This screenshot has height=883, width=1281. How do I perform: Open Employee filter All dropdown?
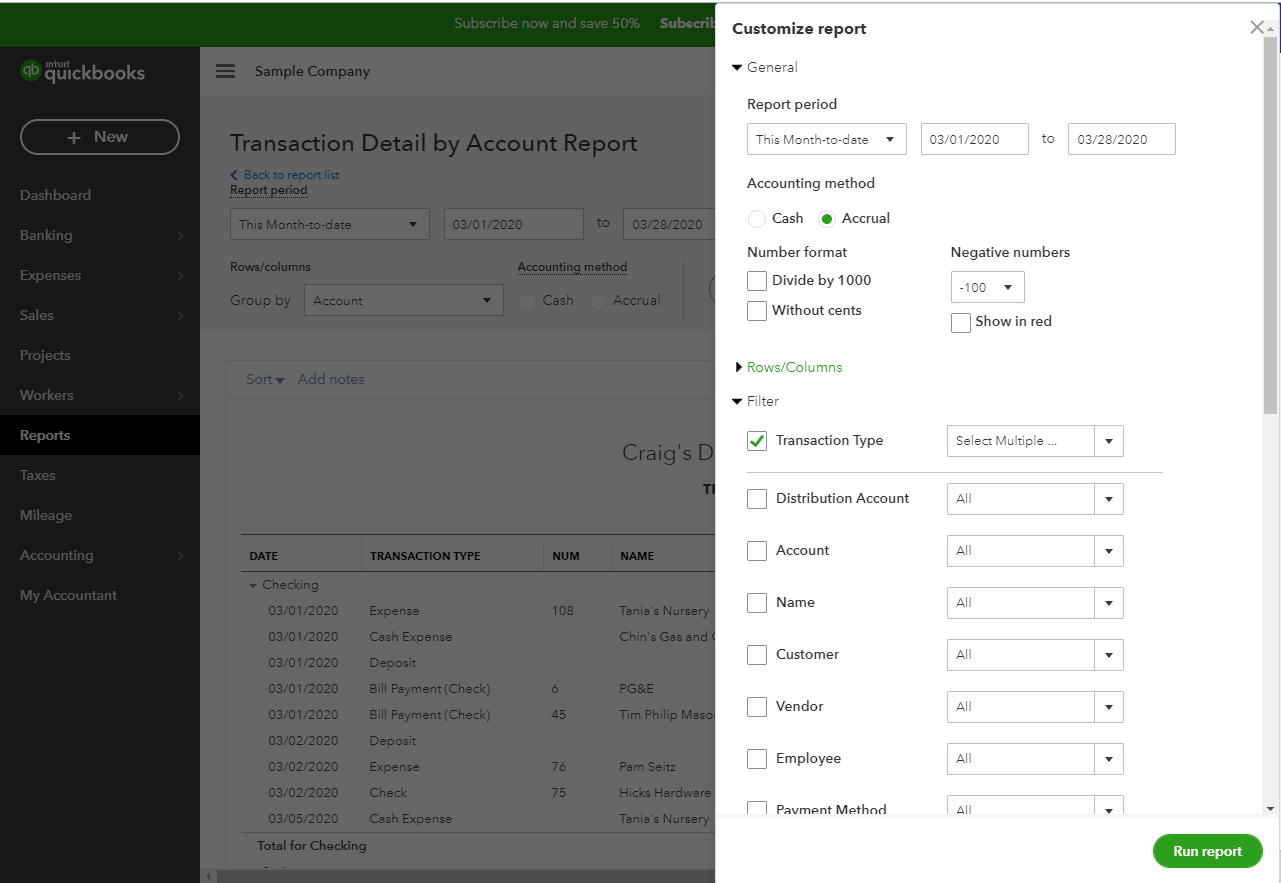click(1035, 759)
